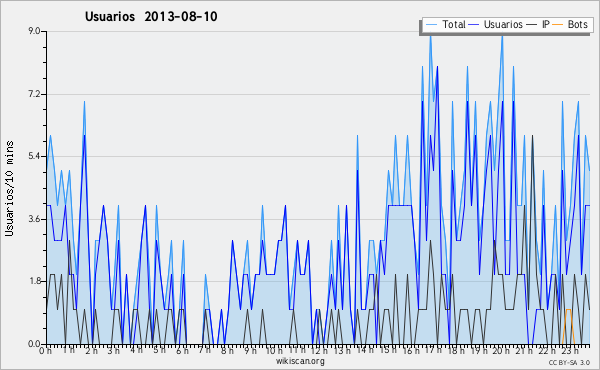
Task: Click the IP legend entry
Action: (x=538, y=24)
